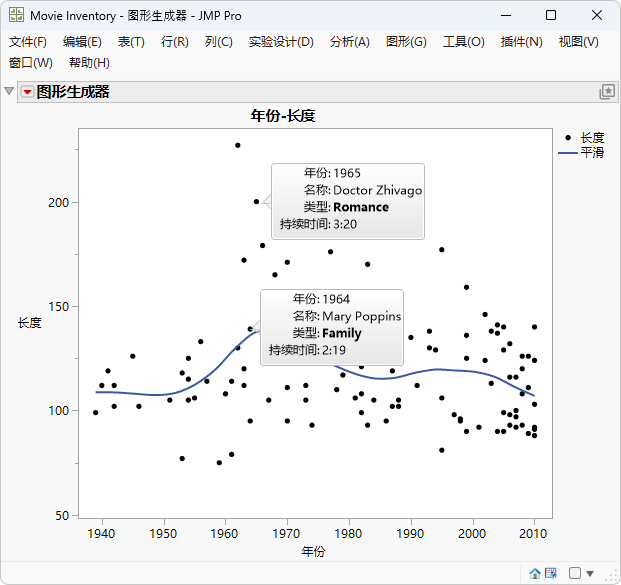
Task: Maximize the JMP Pro window
Action: (551, 15)
